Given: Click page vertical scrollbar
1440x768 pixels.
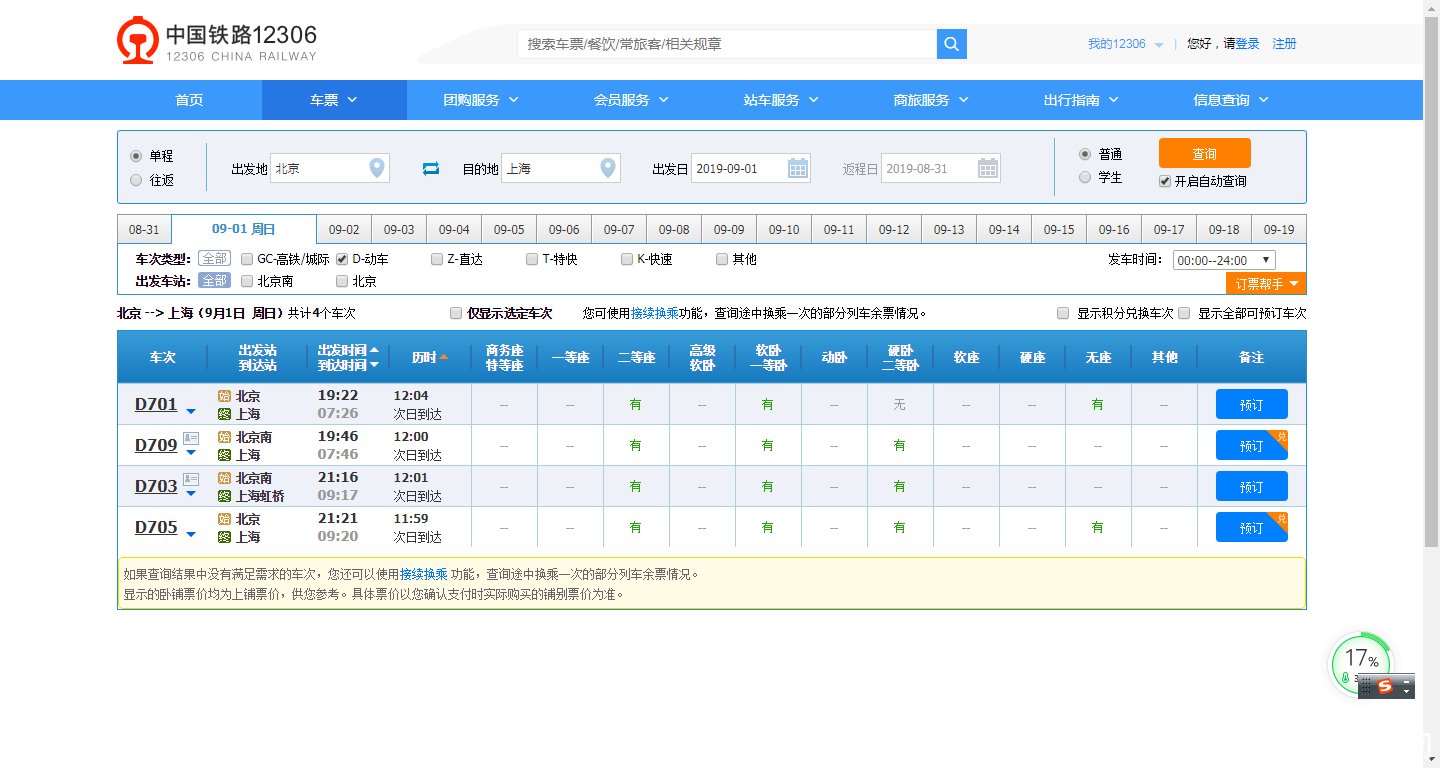Looking at the screenshot, I should pyautogui.click(x=1431, y=280).
